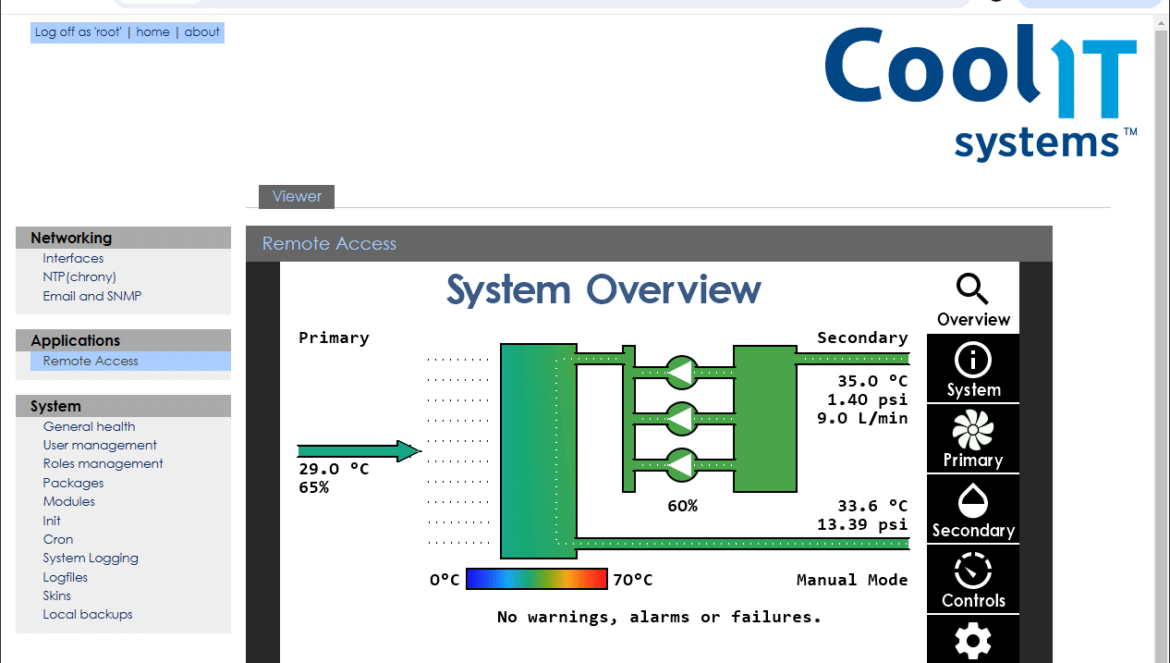Image resolution: width=1170 pixels, height=663 pixels.
Task: Click the 1.40 psi reading
Action: coord(867,400)
